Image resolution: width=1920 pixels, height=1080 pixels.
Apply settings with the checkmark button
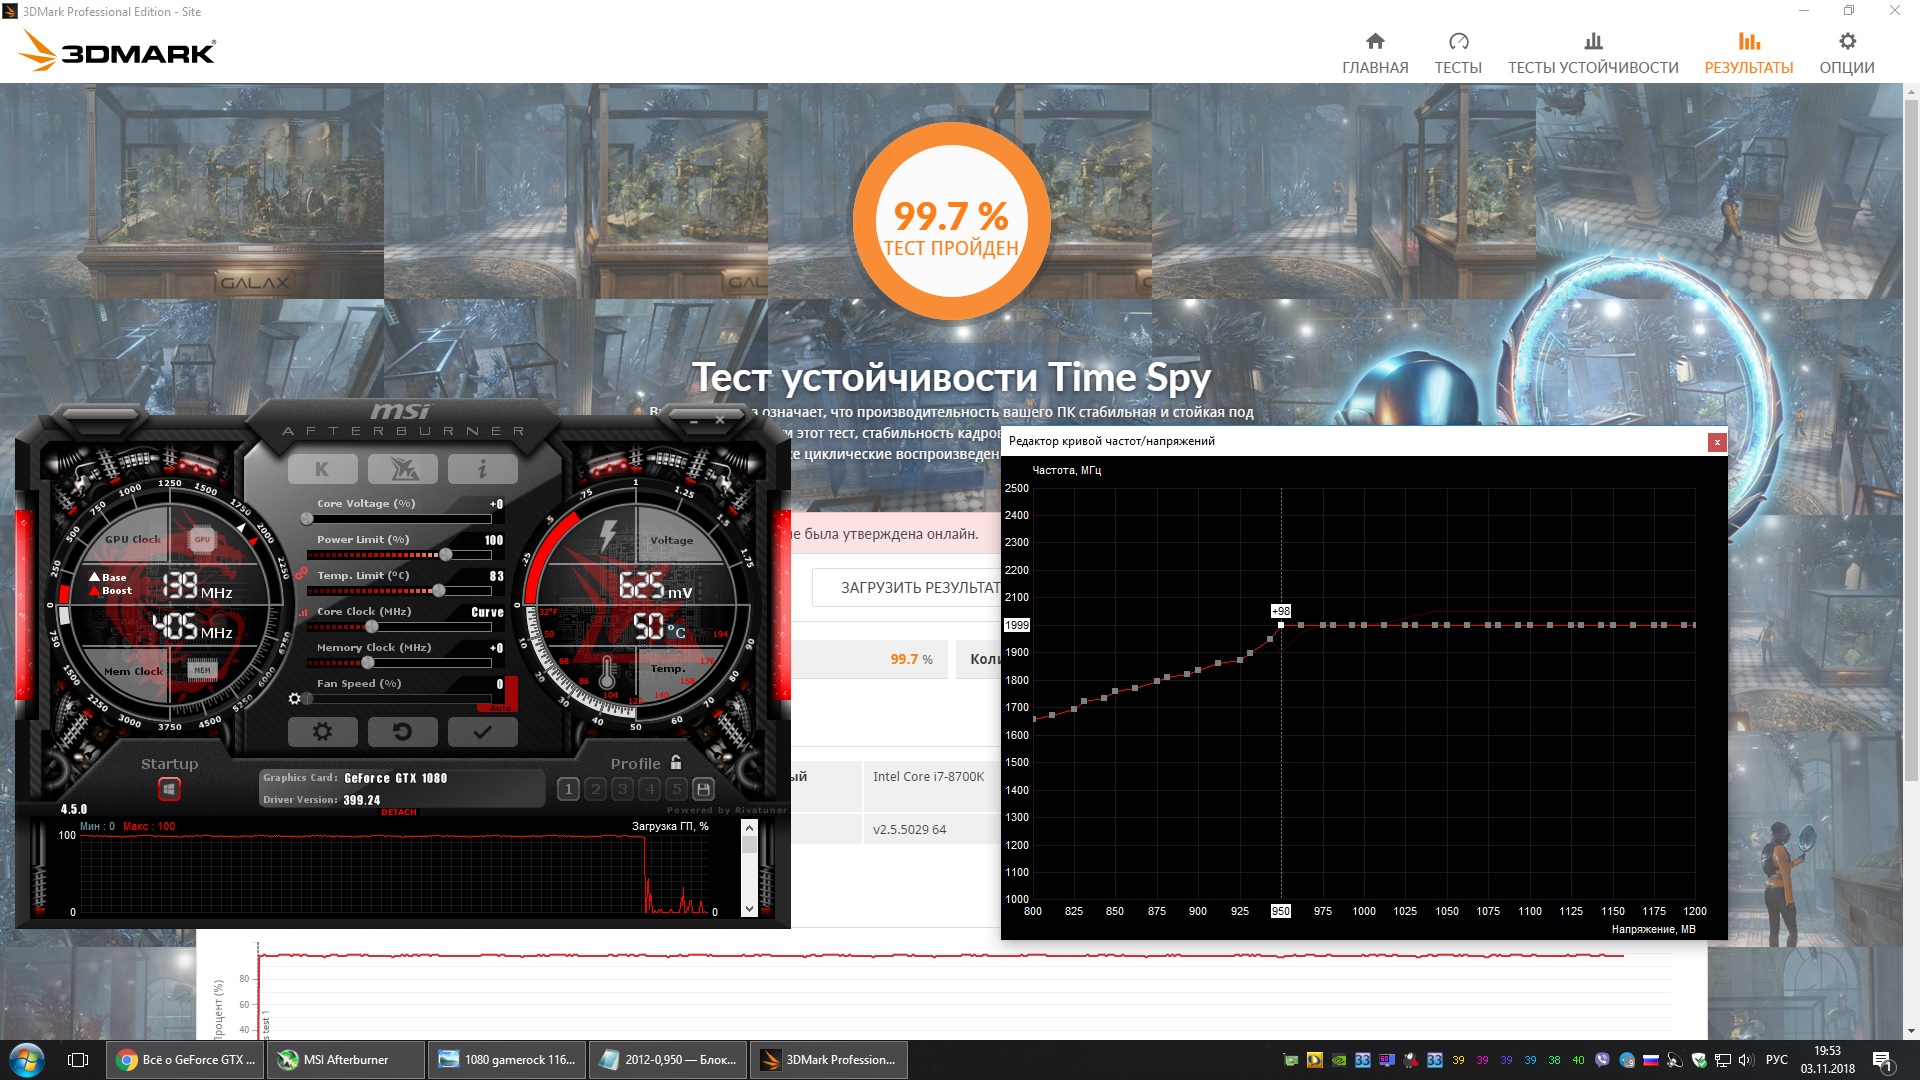pyautogui.click(x=482, y=732)
